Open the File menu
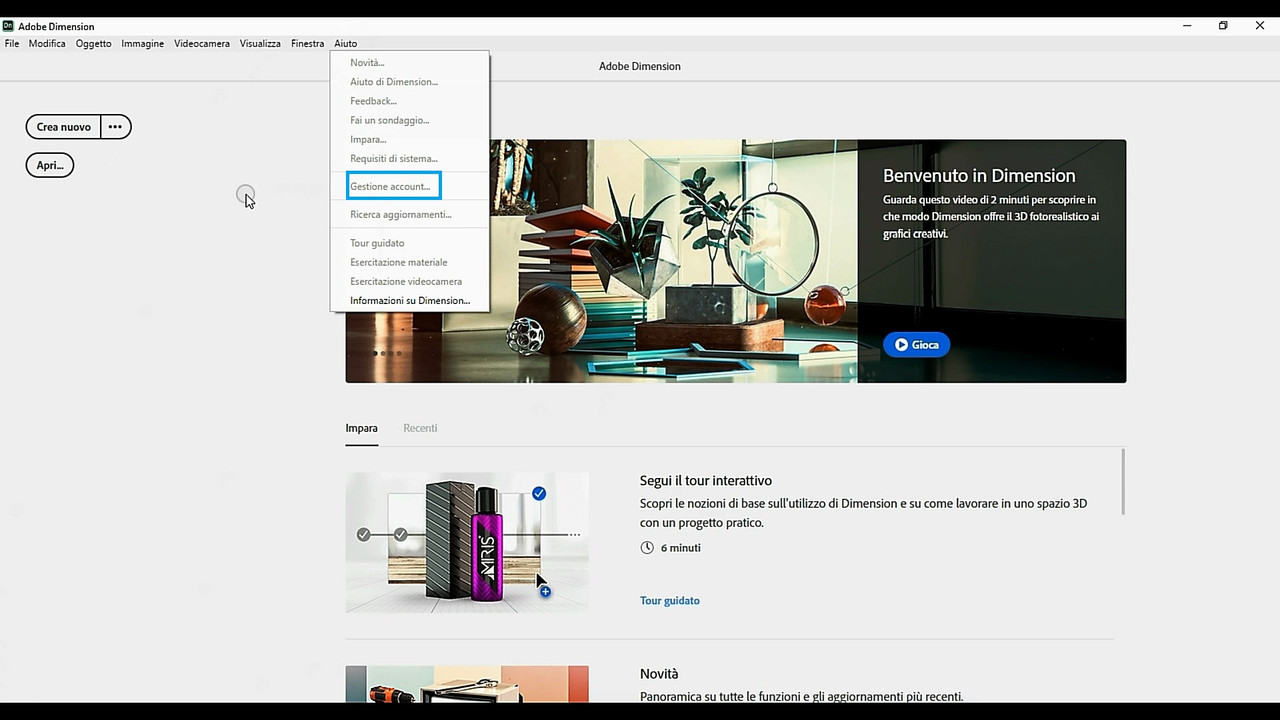Image resolution: width=1280 pixels, height=720 pixels. 12,44
